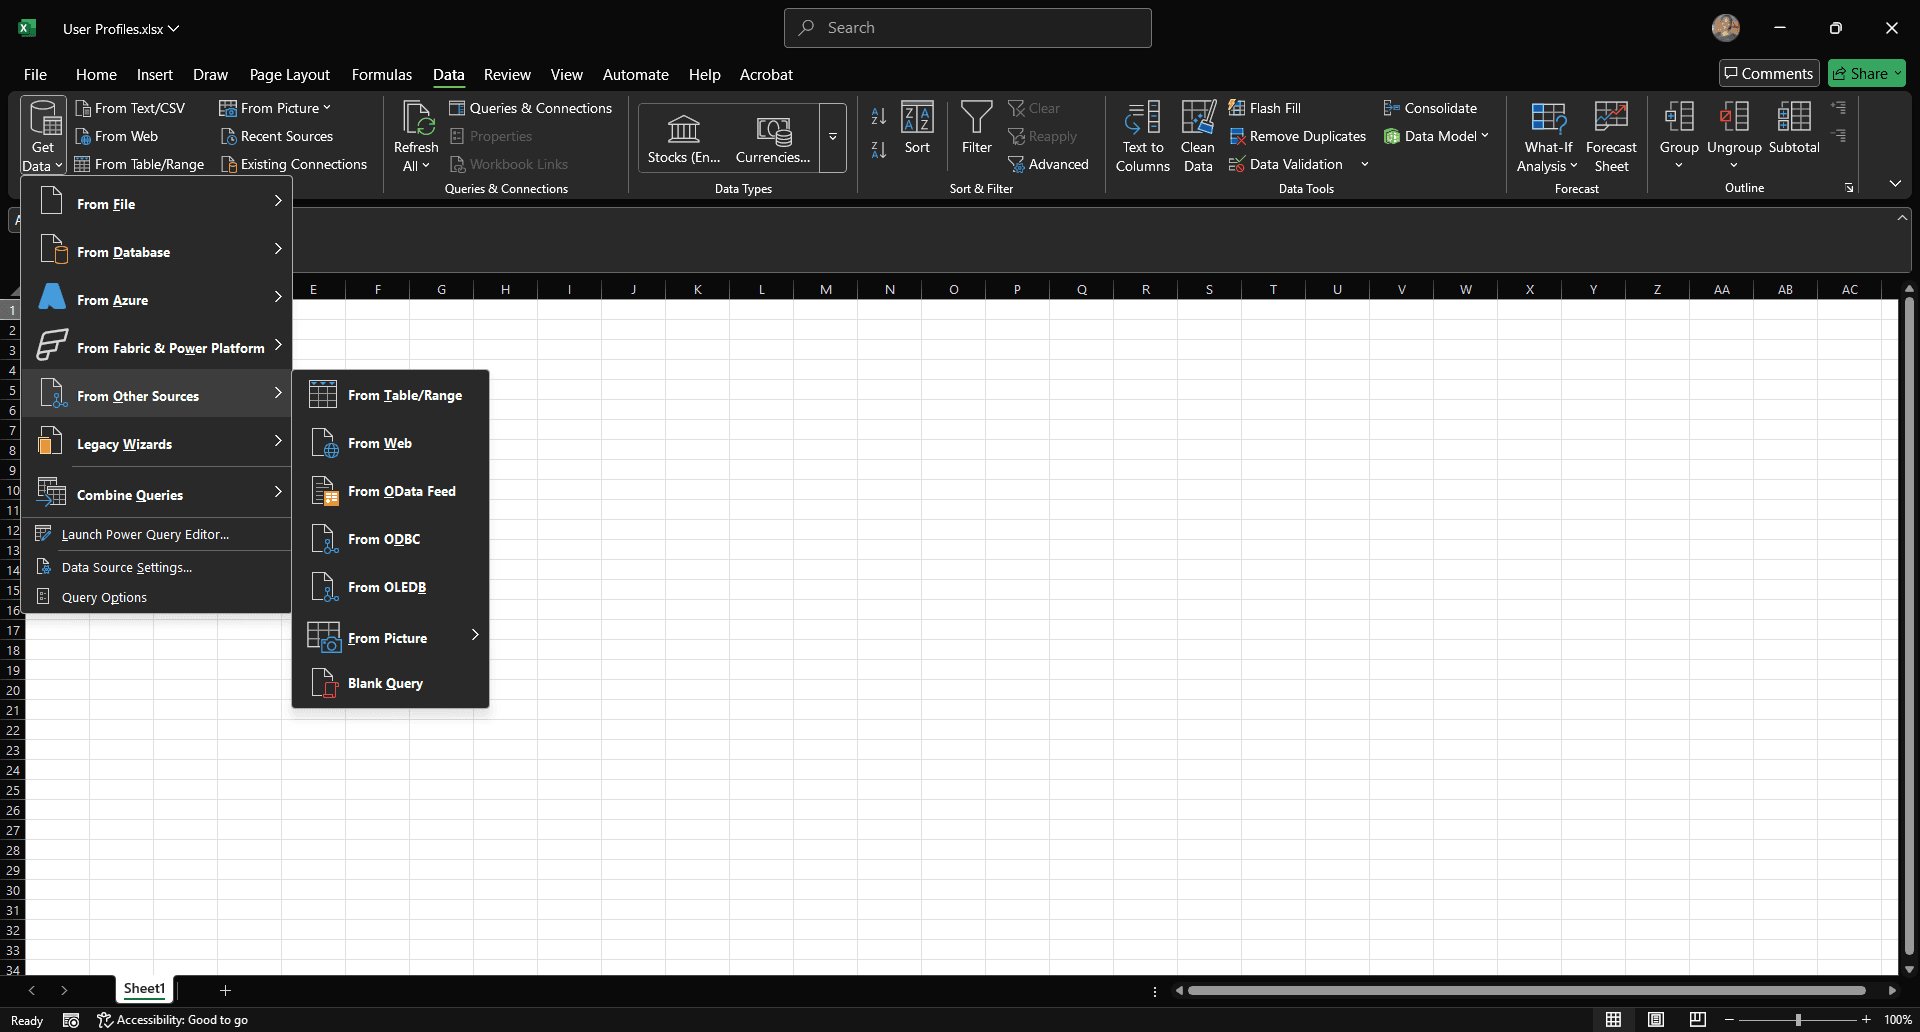Adjust the zoom slider
The image size is (1920, 1032).
1797,1019
